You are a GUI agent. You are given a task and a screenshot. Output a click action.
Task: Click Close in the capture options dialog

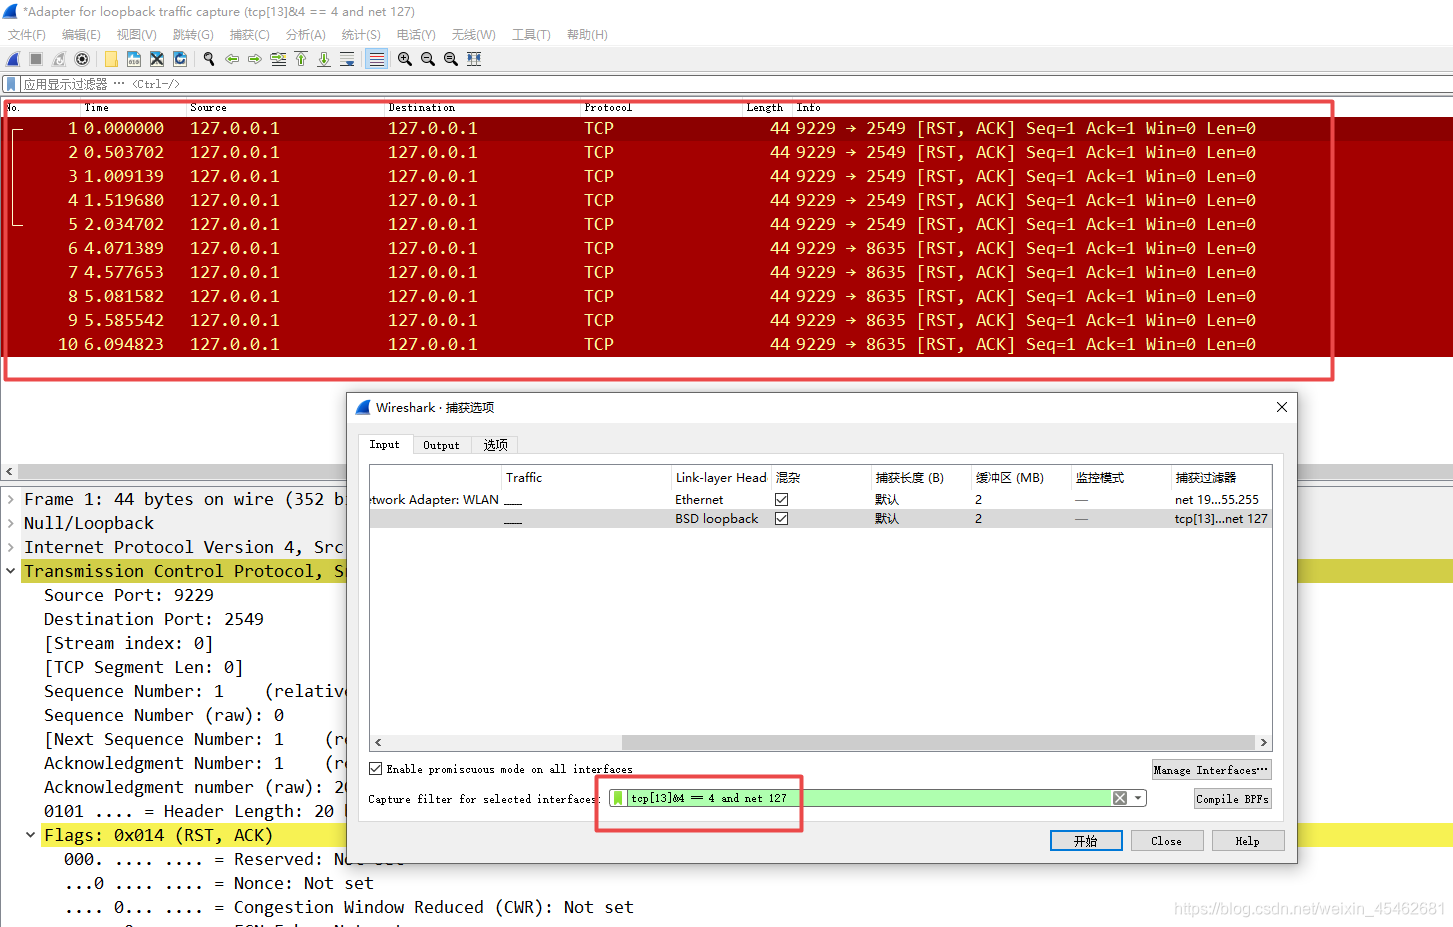(x=1166, y=841)
